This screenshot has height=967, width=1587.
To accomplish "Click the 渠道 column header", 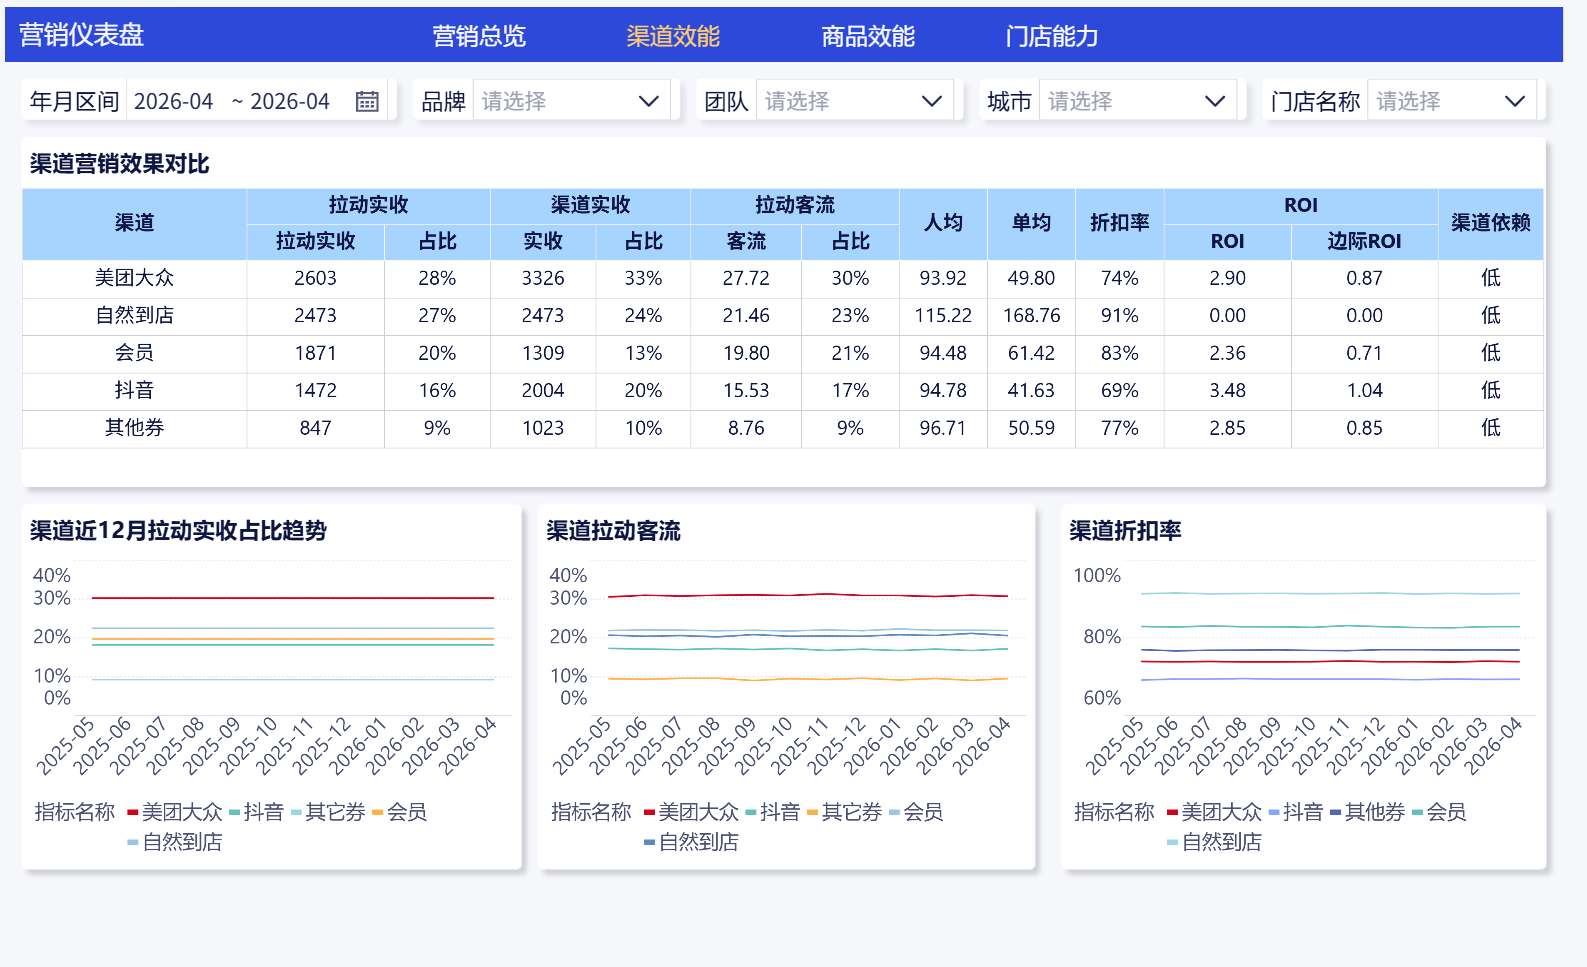I will click(x=134, y=223).
